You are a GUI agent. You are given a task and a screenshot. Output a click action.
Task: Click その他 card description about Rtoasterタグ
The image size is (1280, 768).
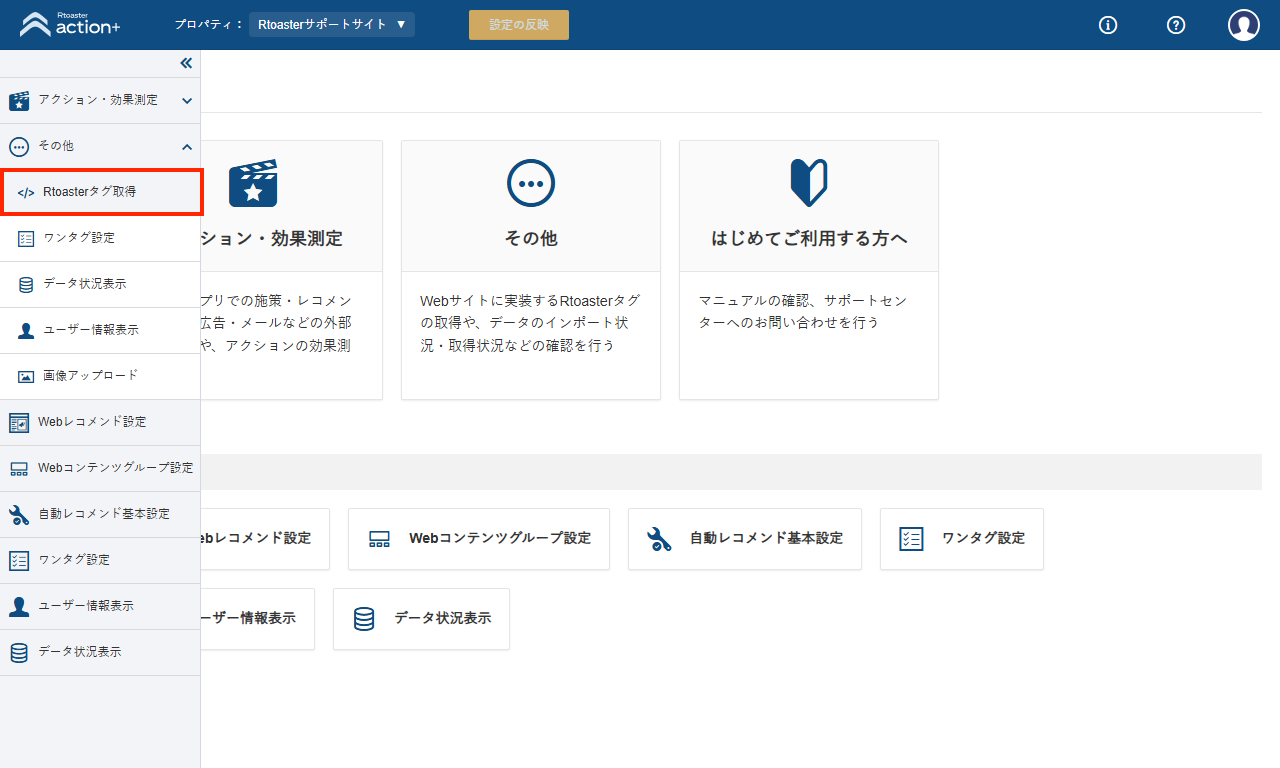point(531,323)
